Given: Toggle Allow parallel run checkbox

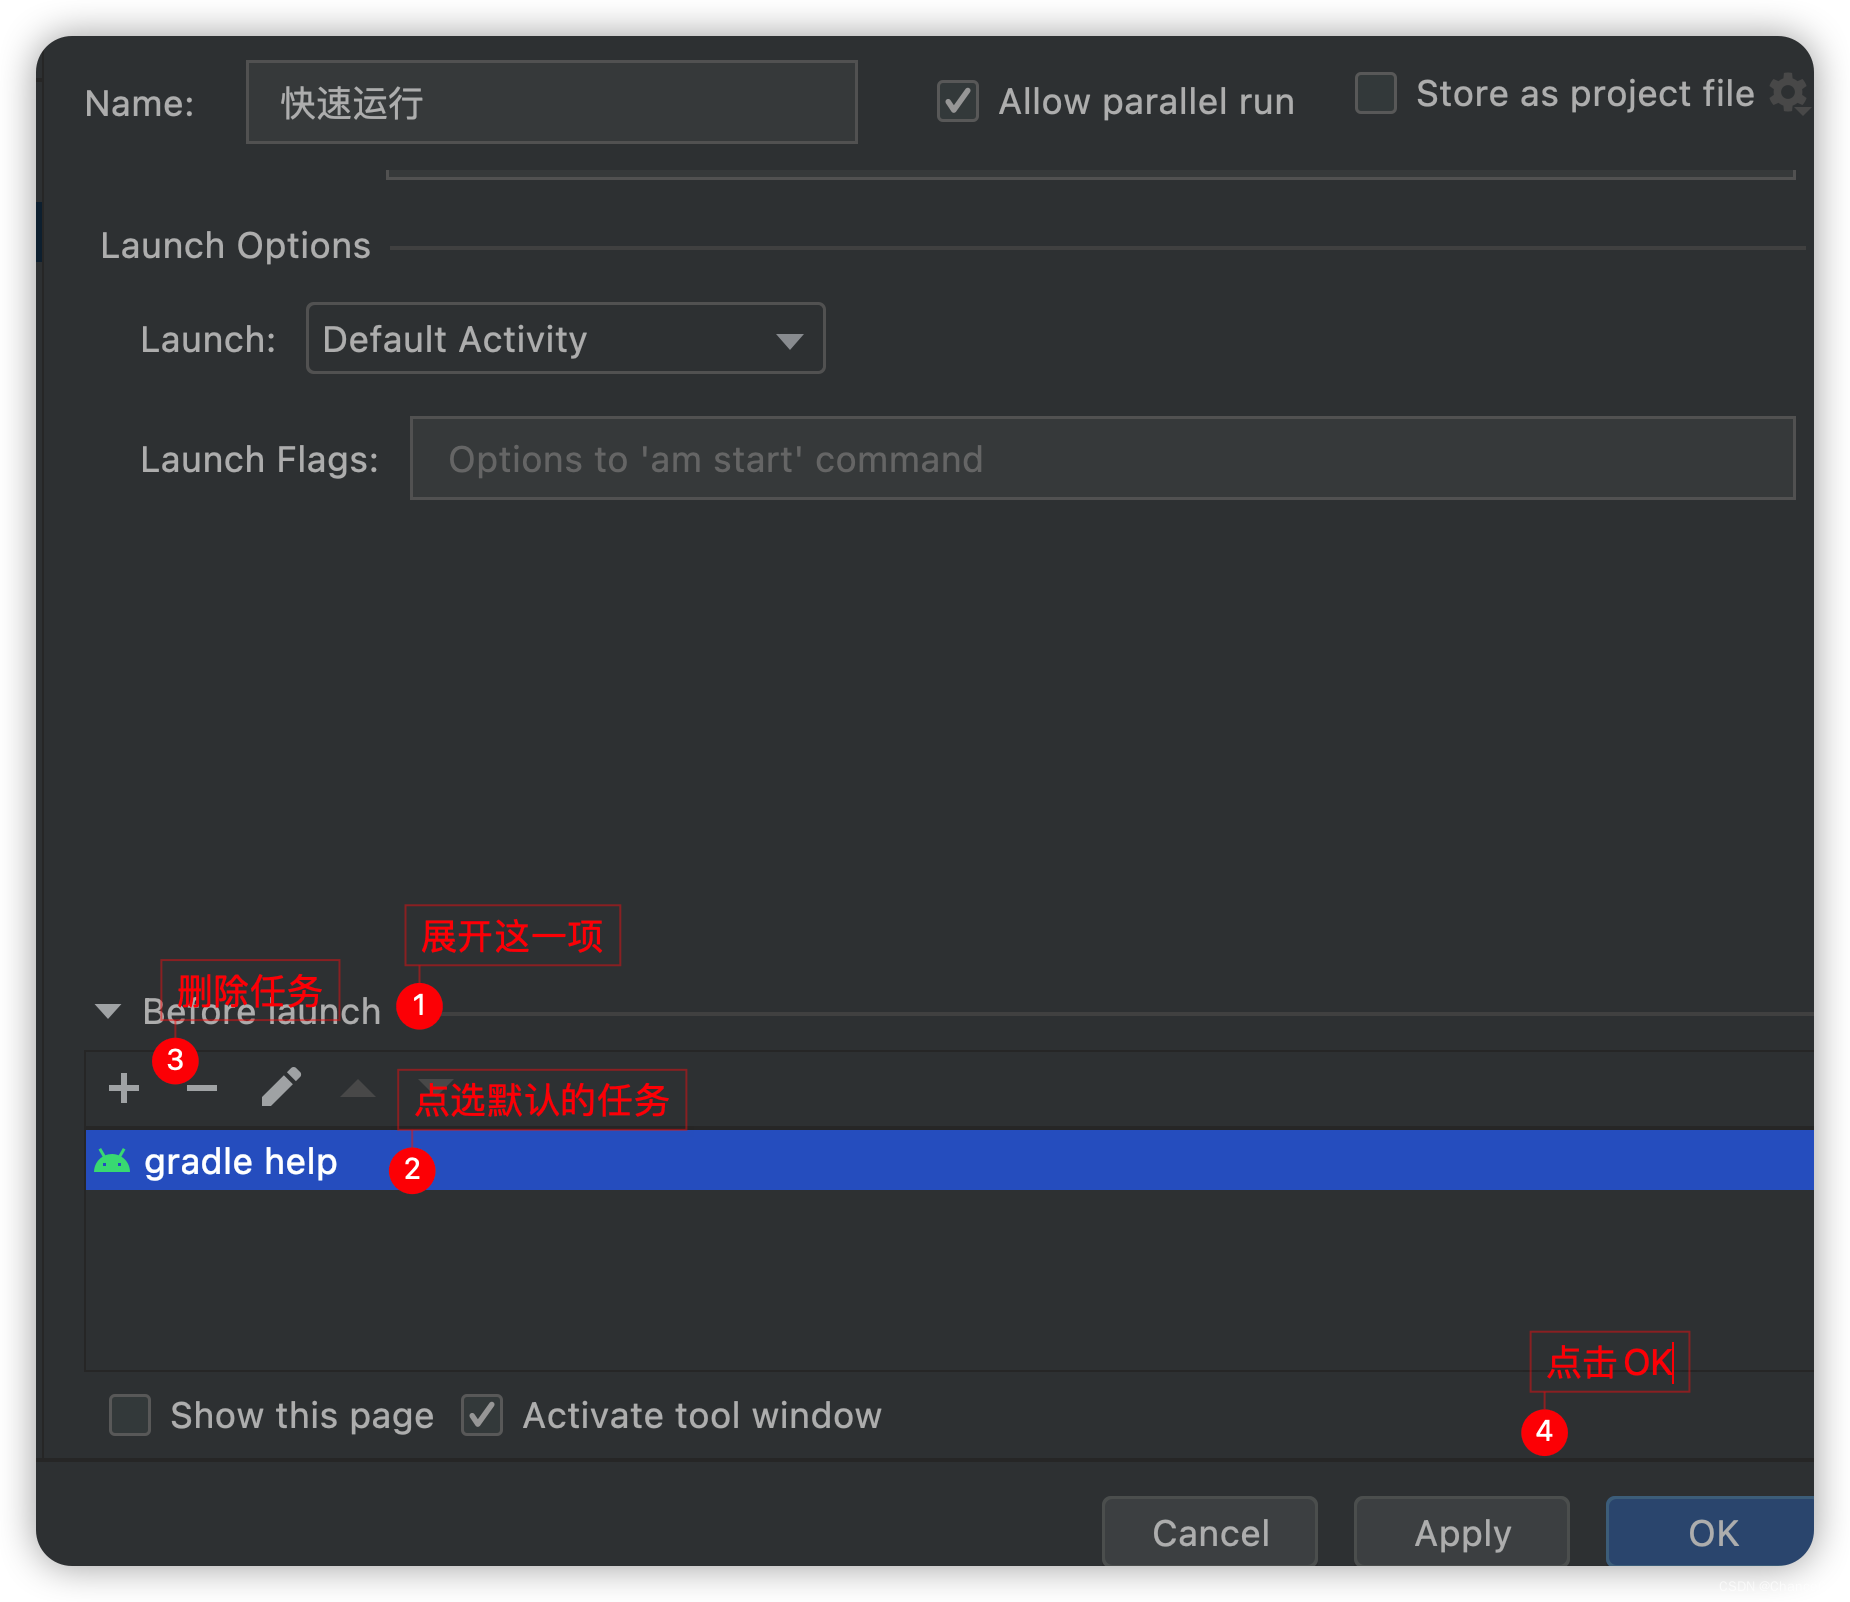Looking at the screenshot, I should coord(957,102).
